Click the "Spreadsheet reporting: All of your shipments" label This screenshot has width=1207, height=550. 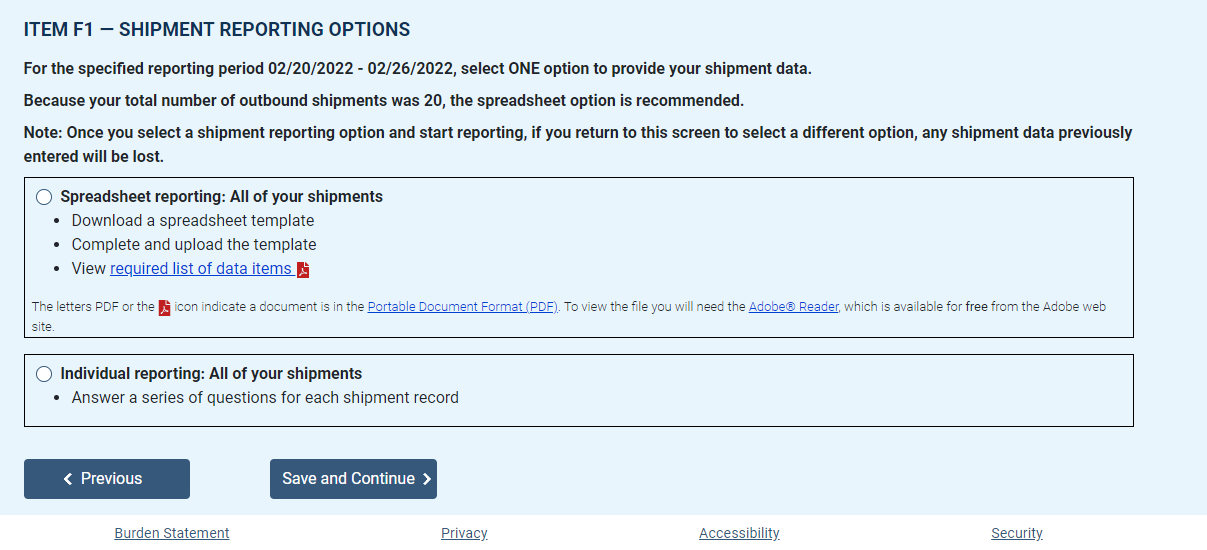pyautogui.click(x=221, y=197)
